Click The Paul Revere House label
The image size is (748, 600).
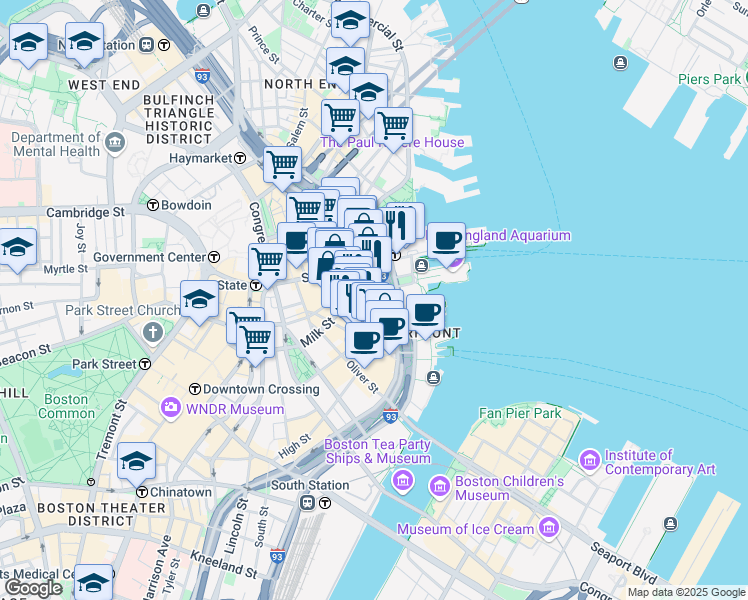[x=392, y=142]
